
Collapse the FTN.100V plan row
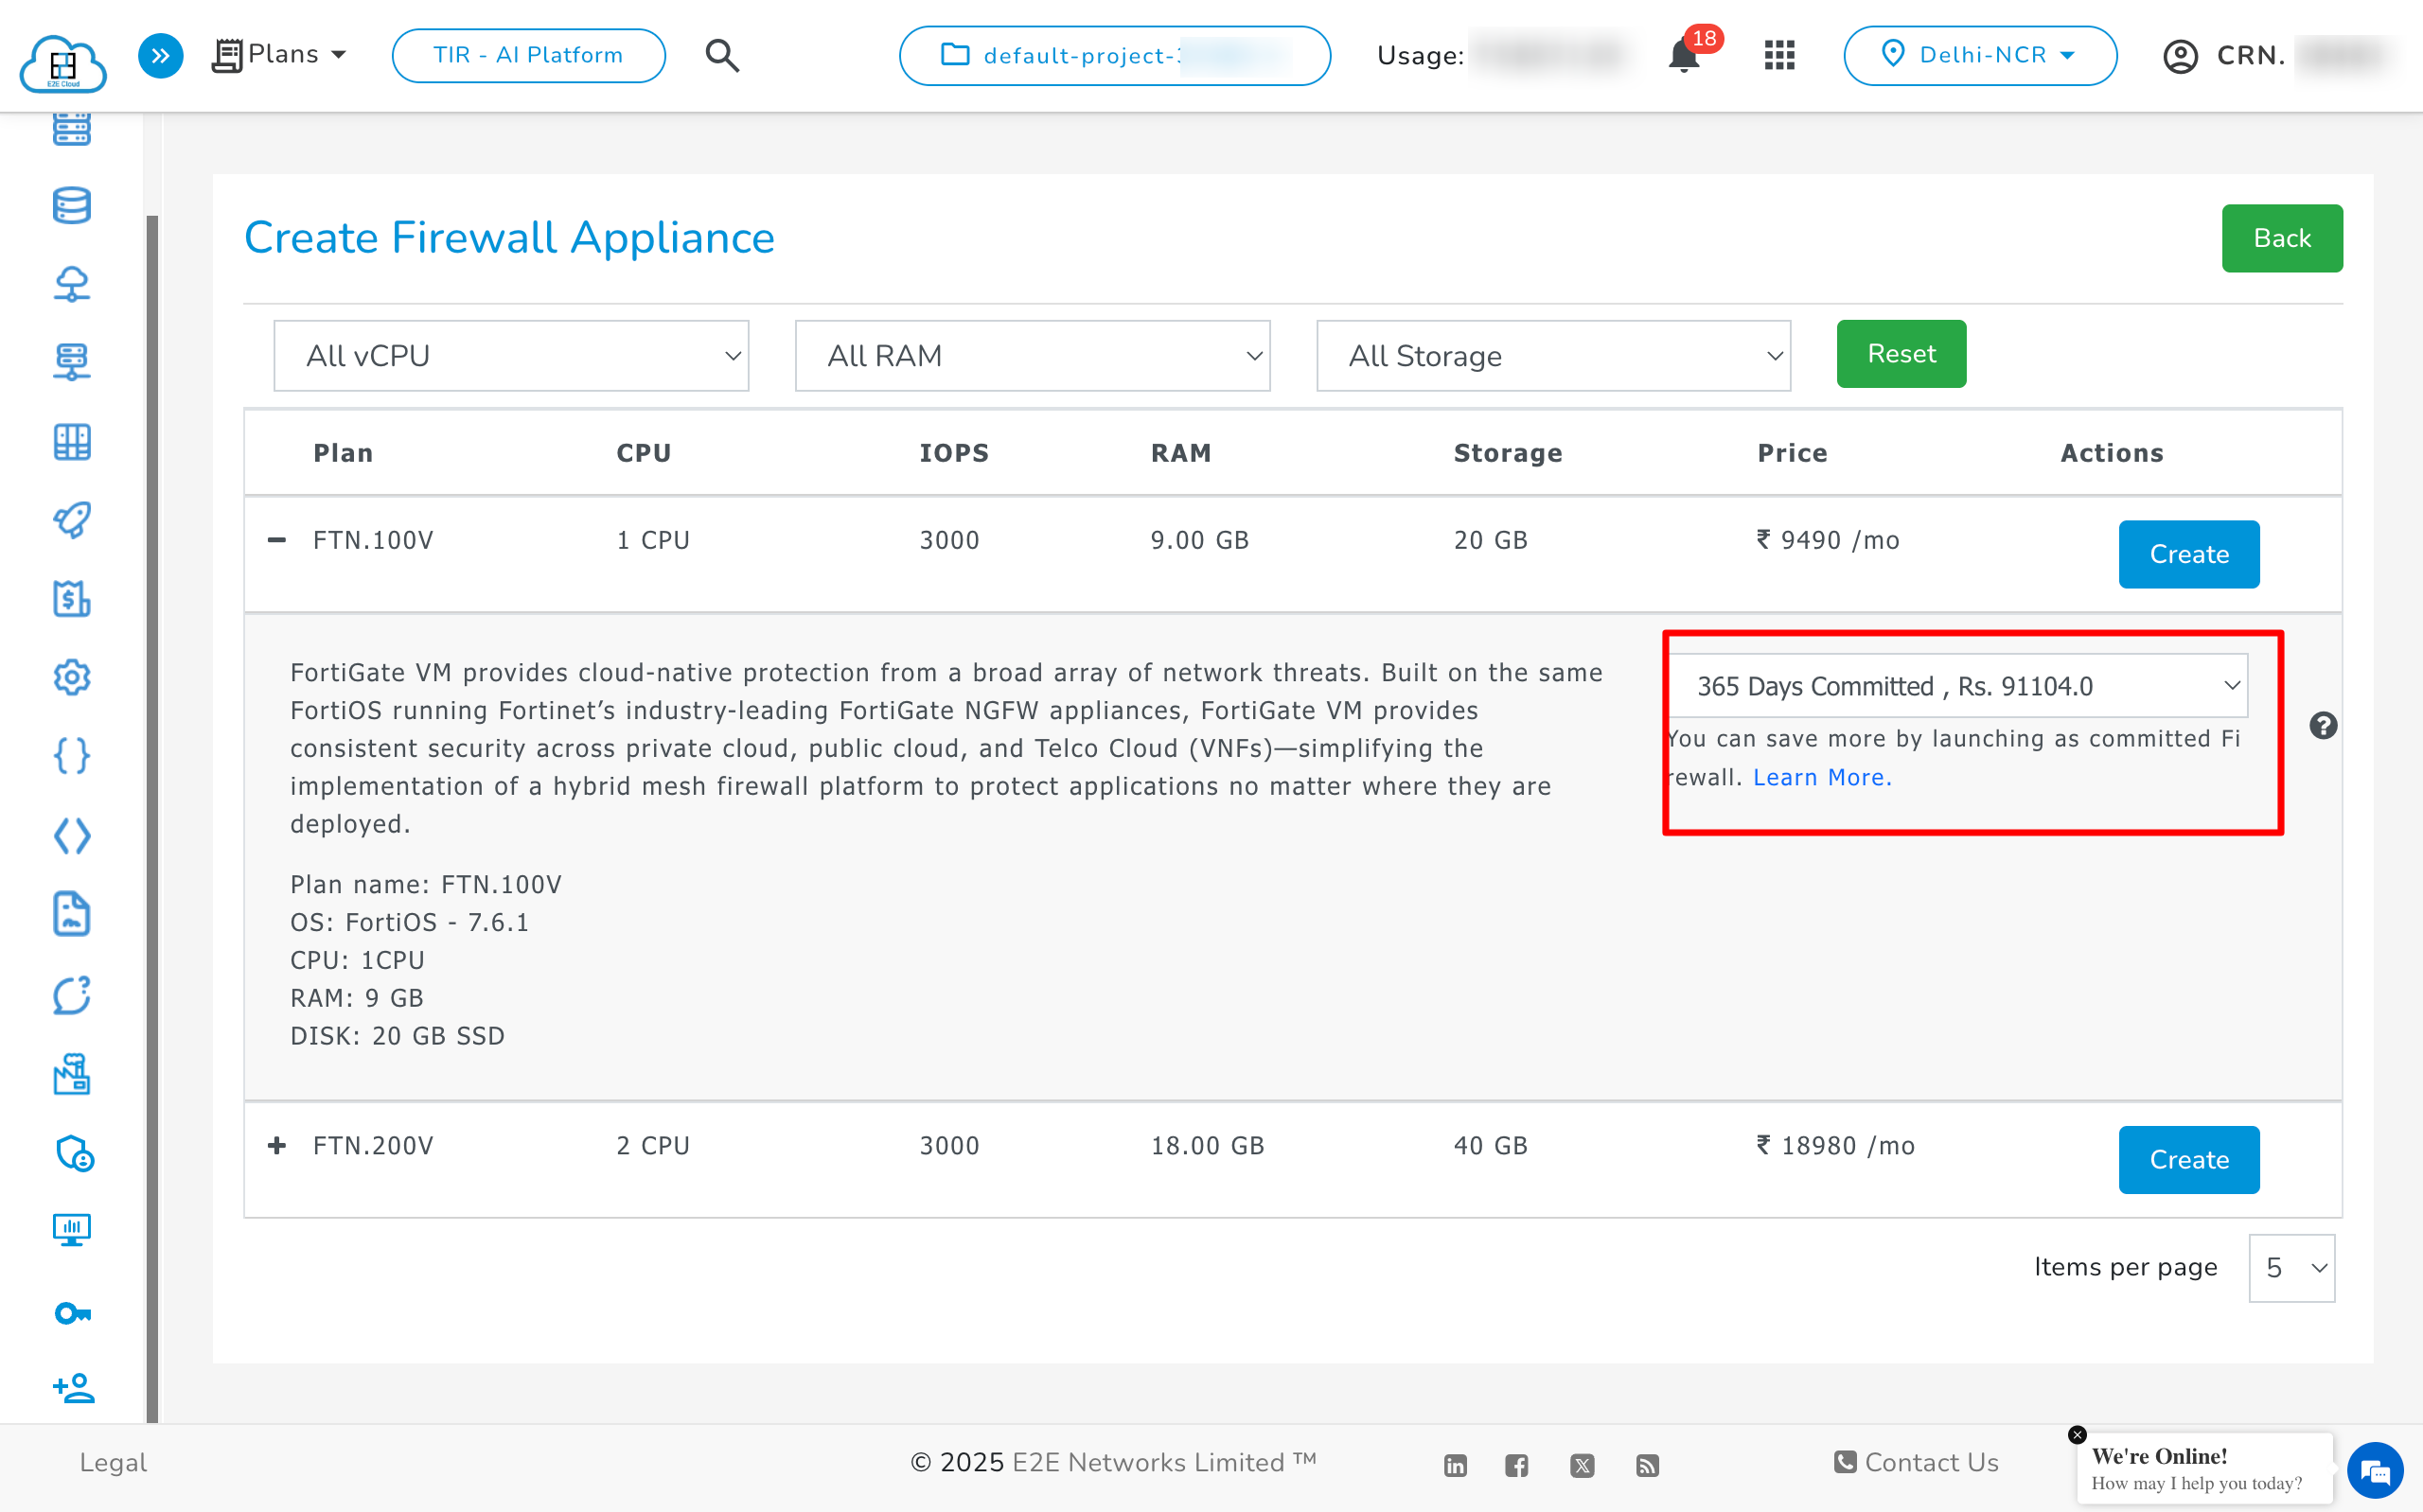[277, 540]
